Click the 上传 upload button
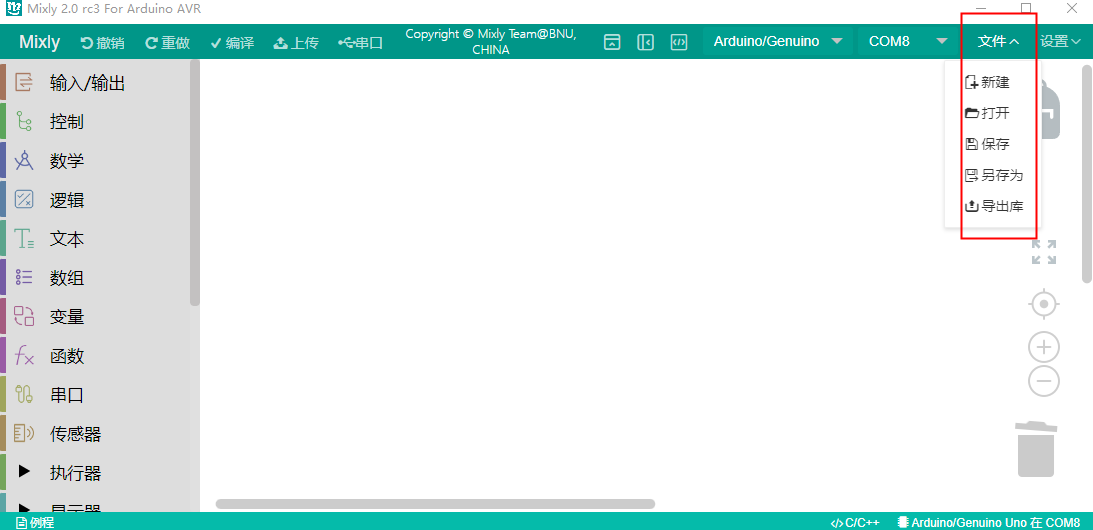 pos(296,43)
